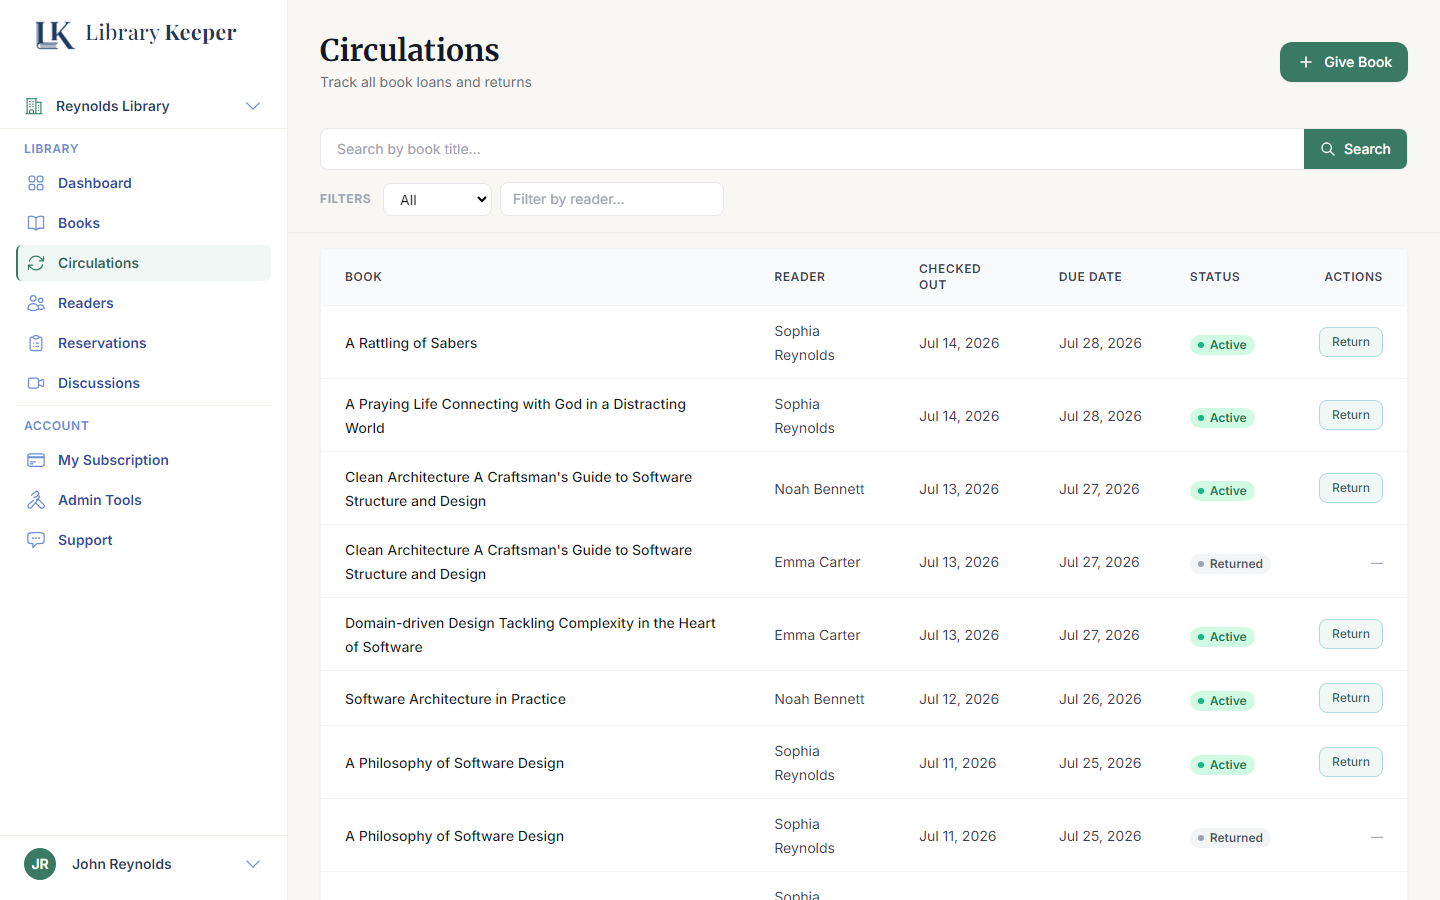Click the Jul 26, 2026 due date
1440x900 pixels.
[1100, 699]
